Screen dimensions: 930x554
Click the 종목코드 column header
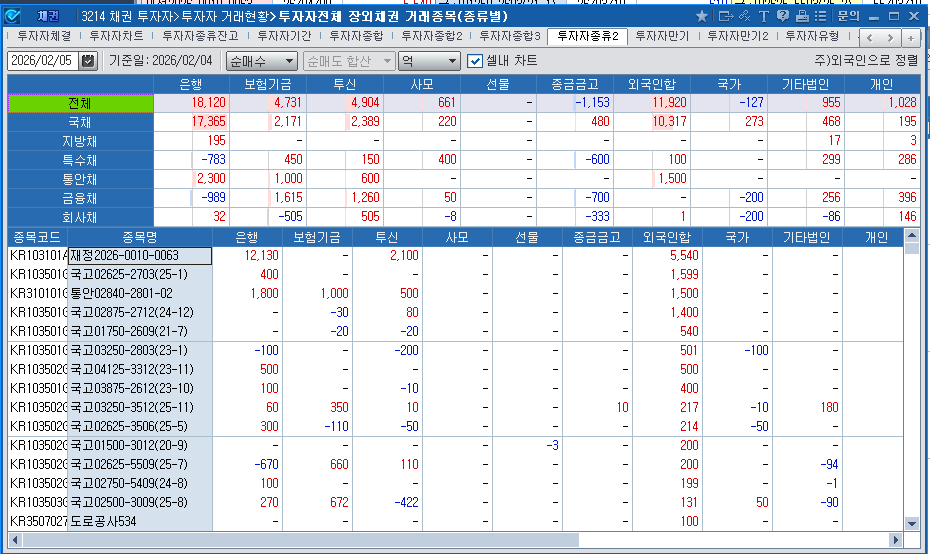click(x=37, y=238)
